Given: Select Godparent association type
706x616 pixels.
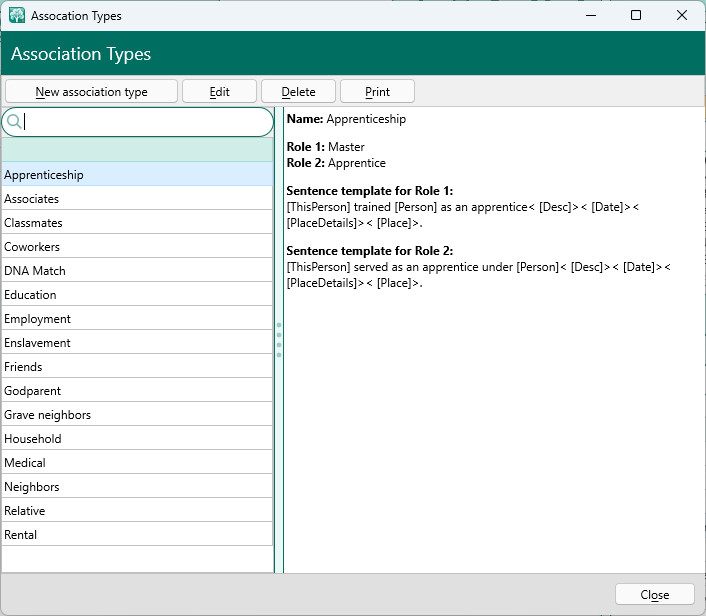Looking at the screenshot, I should pos(137,391).
